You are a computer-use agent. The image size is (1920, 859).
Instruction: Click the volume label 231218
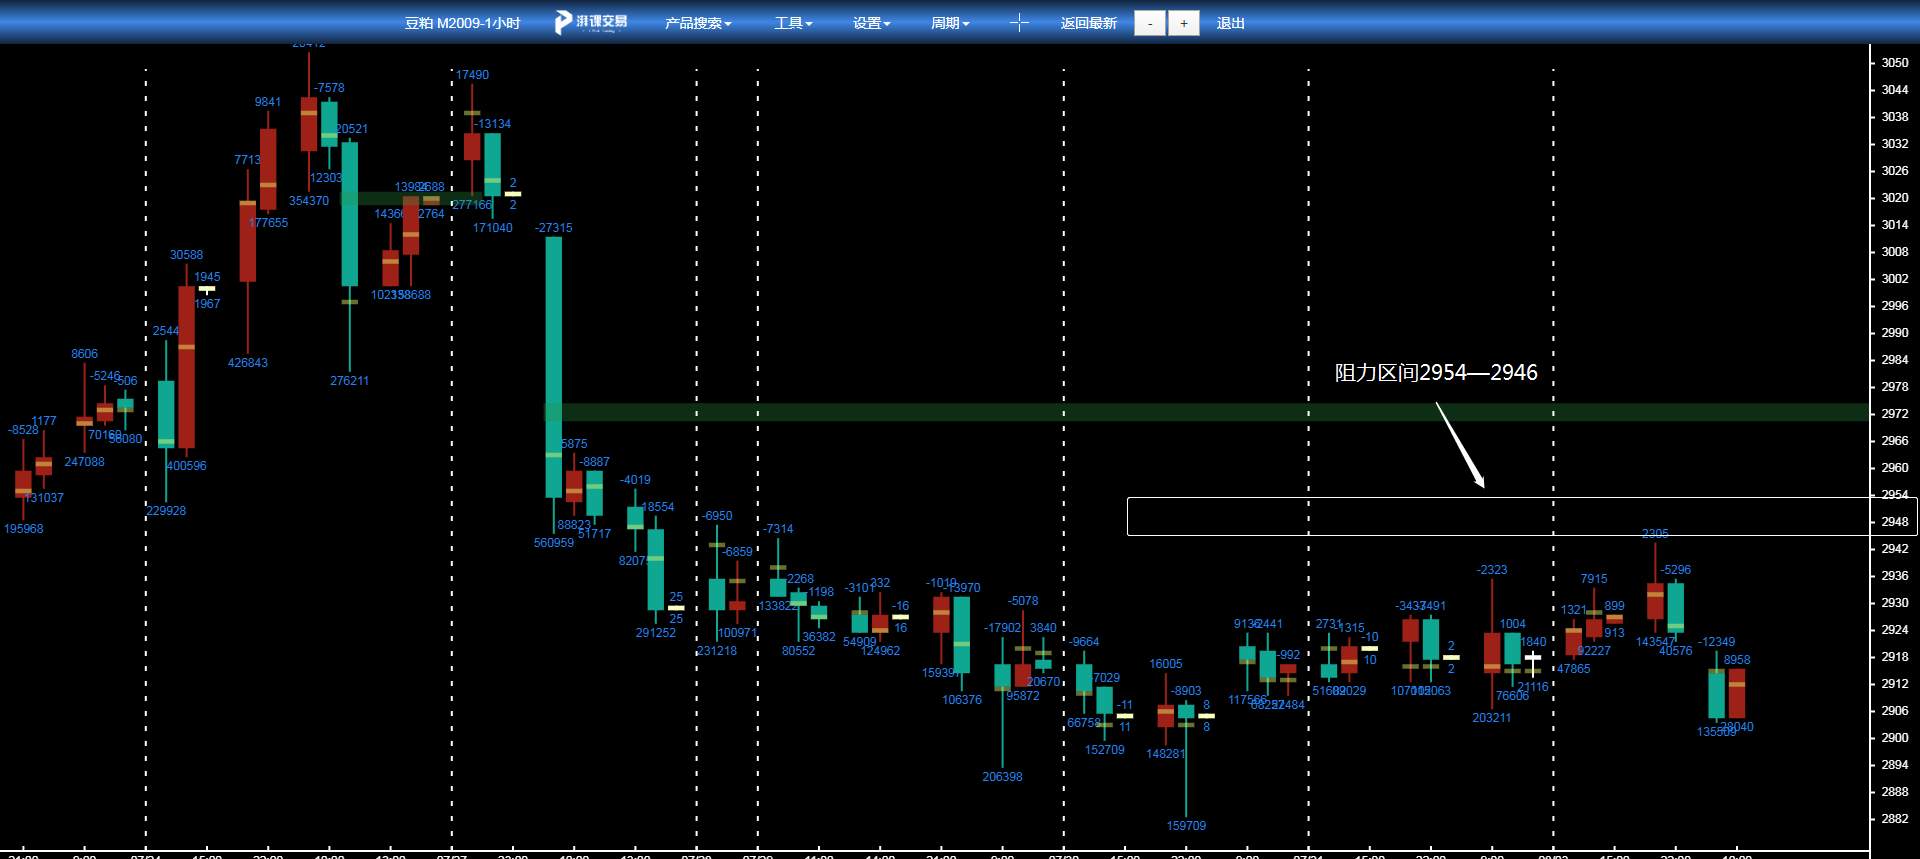coord(717,651)
